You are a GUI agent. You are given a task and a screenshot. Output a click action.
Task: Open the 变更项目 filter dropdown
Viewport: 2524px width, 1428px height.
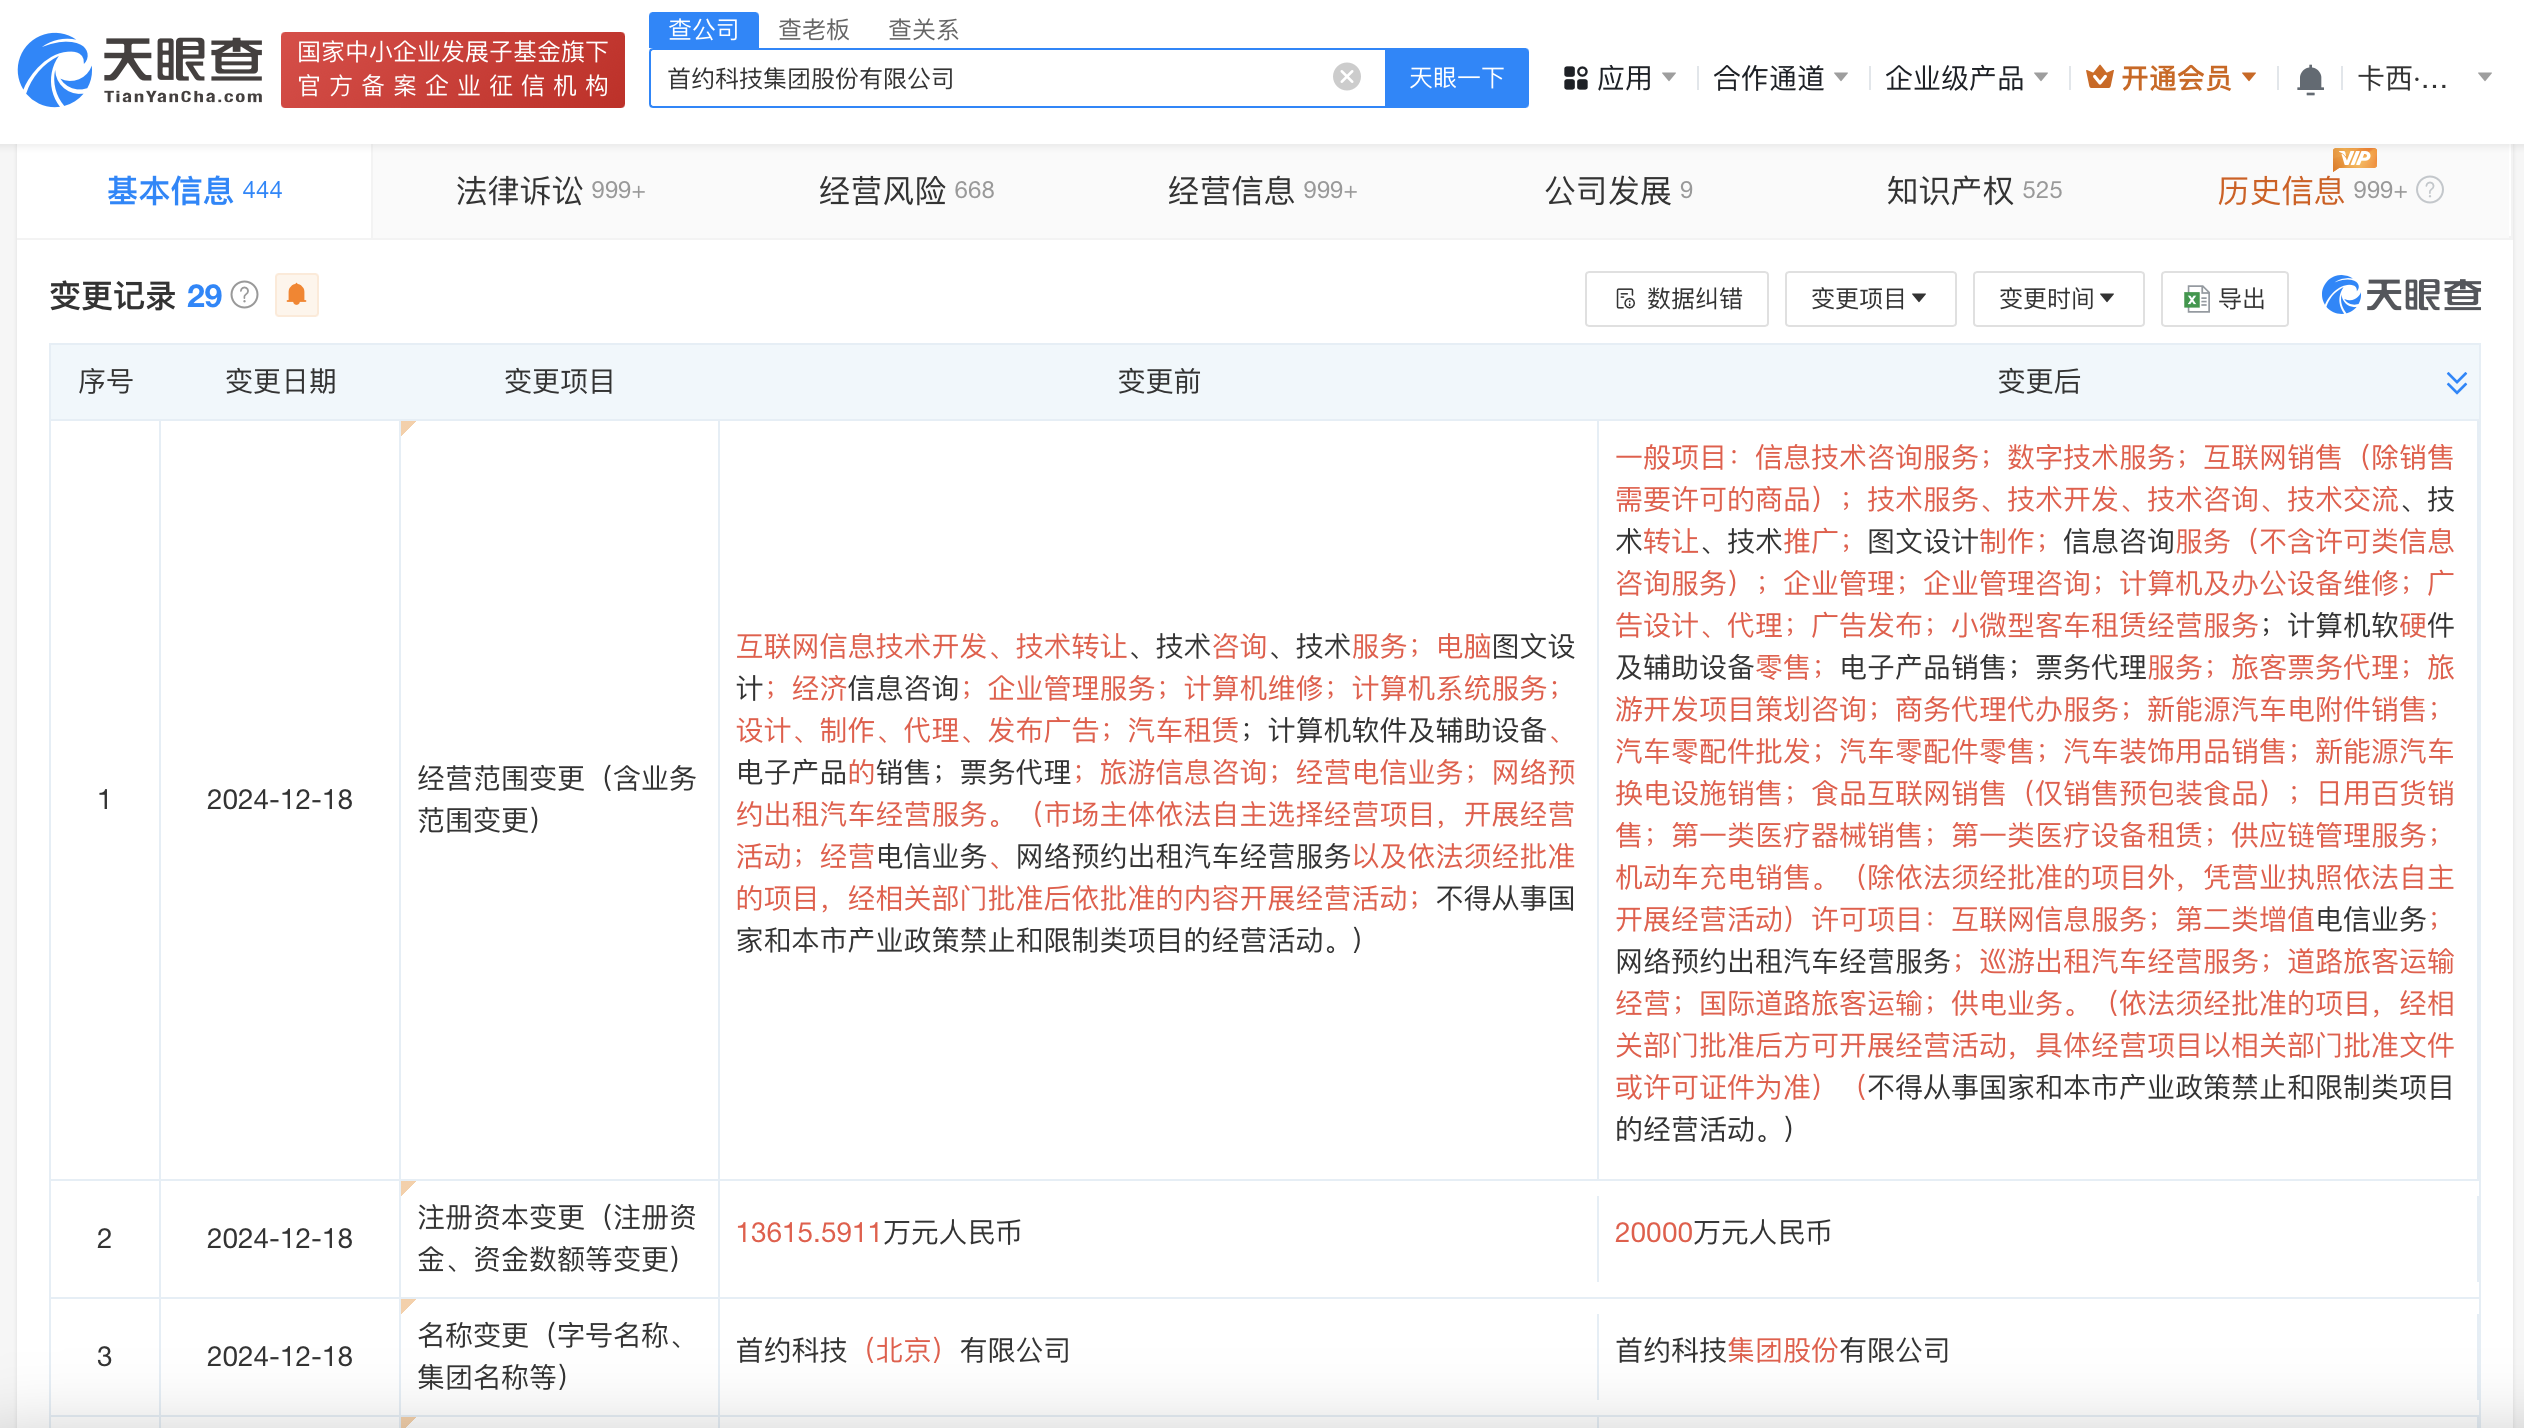pos(1869,298)
